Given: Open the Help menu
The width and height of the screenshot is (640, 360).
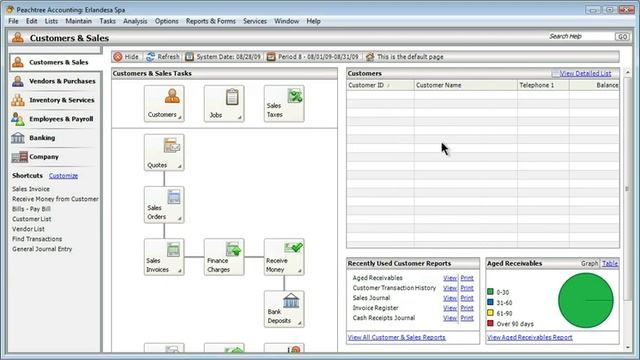Looking at the screenshot, I should 313,21.
